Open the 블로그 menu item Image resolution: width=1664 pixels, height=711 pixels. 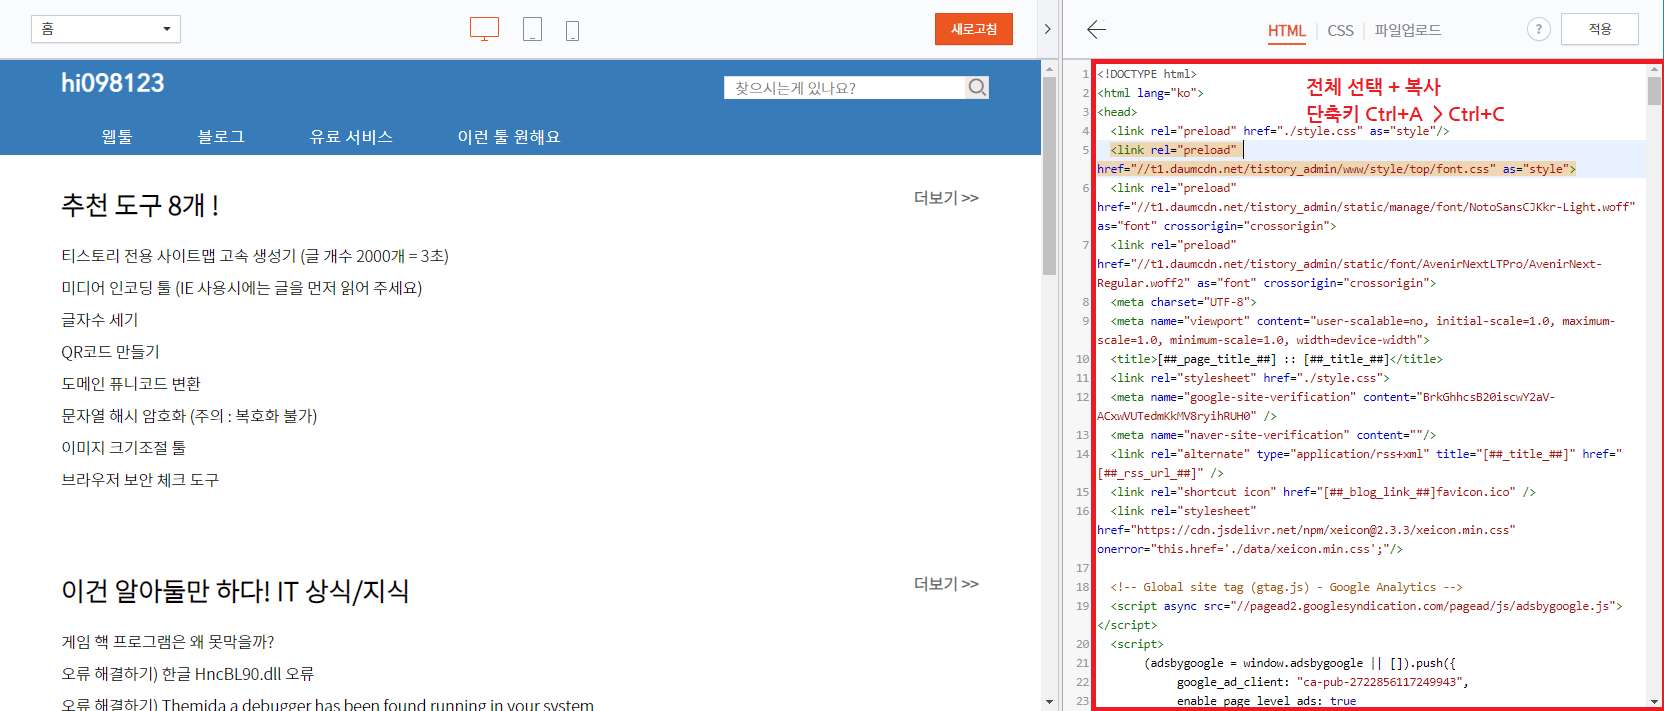221,137
